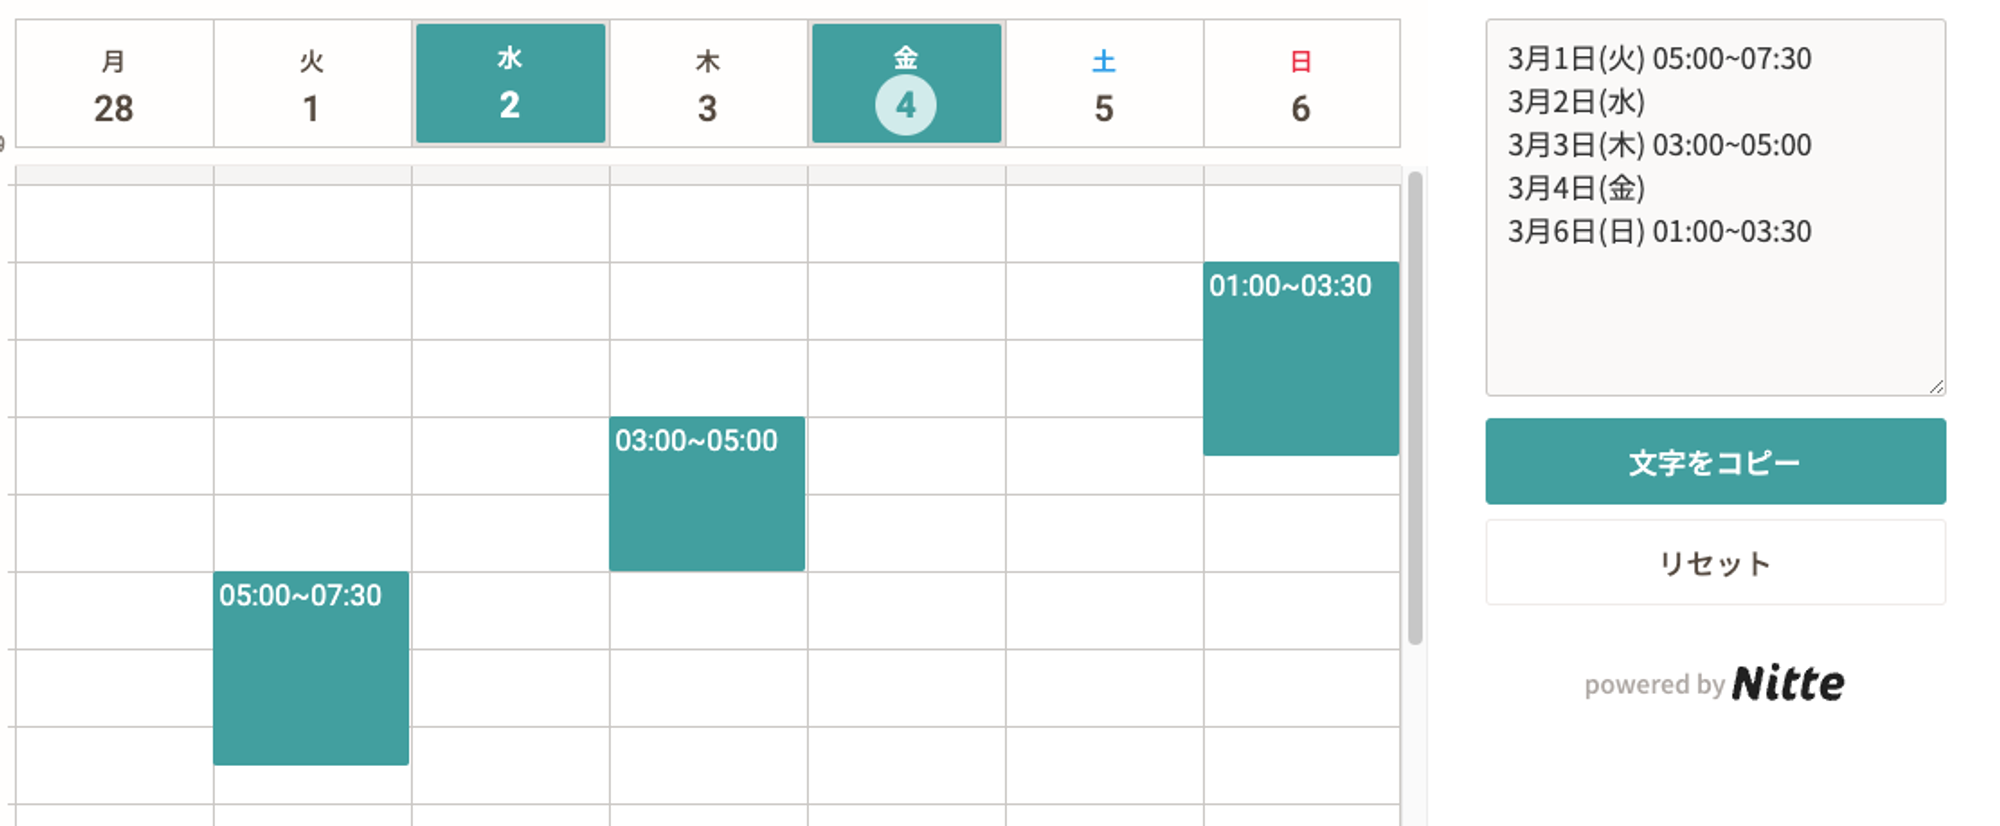Select the Tuesday 1 day header
2000x826 pixels.
coord(312,84)
